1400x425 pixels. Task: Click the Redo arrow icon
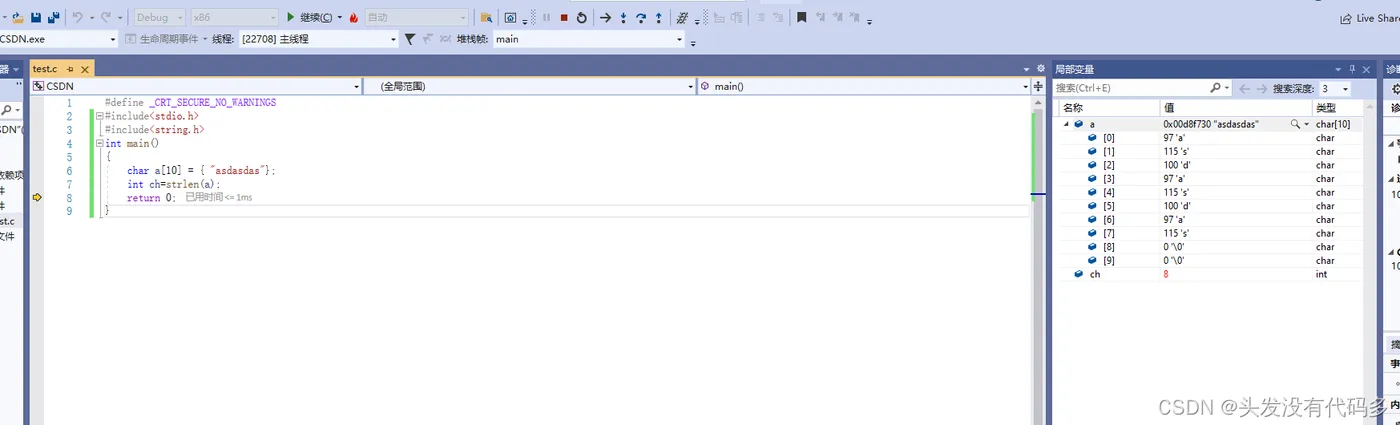[107, 18]
